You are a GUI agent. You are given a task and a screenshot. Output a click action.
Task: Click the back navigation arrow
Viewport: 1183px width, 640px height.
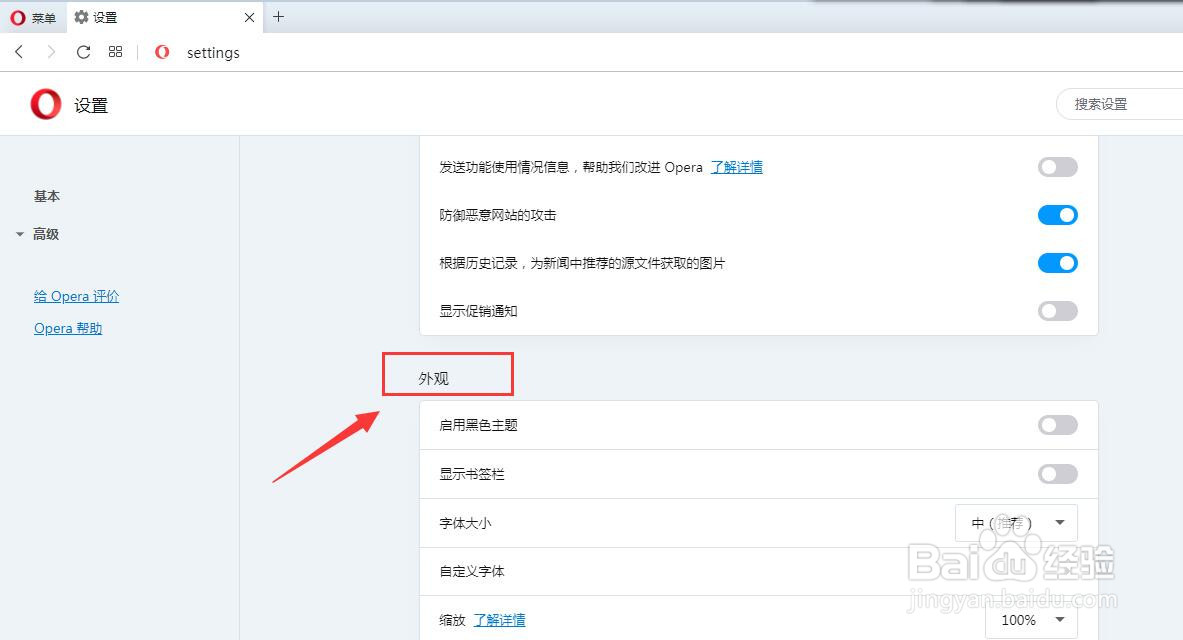(18, 52)
